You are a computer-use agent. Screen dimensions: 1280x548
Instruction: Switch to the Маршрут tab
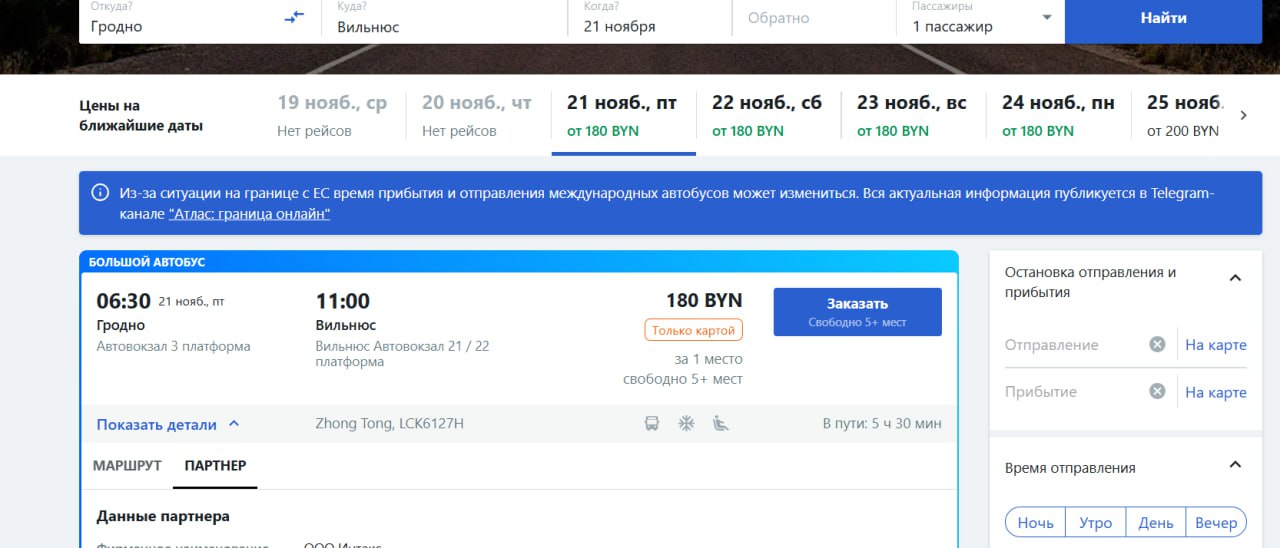tap(127, 466)
